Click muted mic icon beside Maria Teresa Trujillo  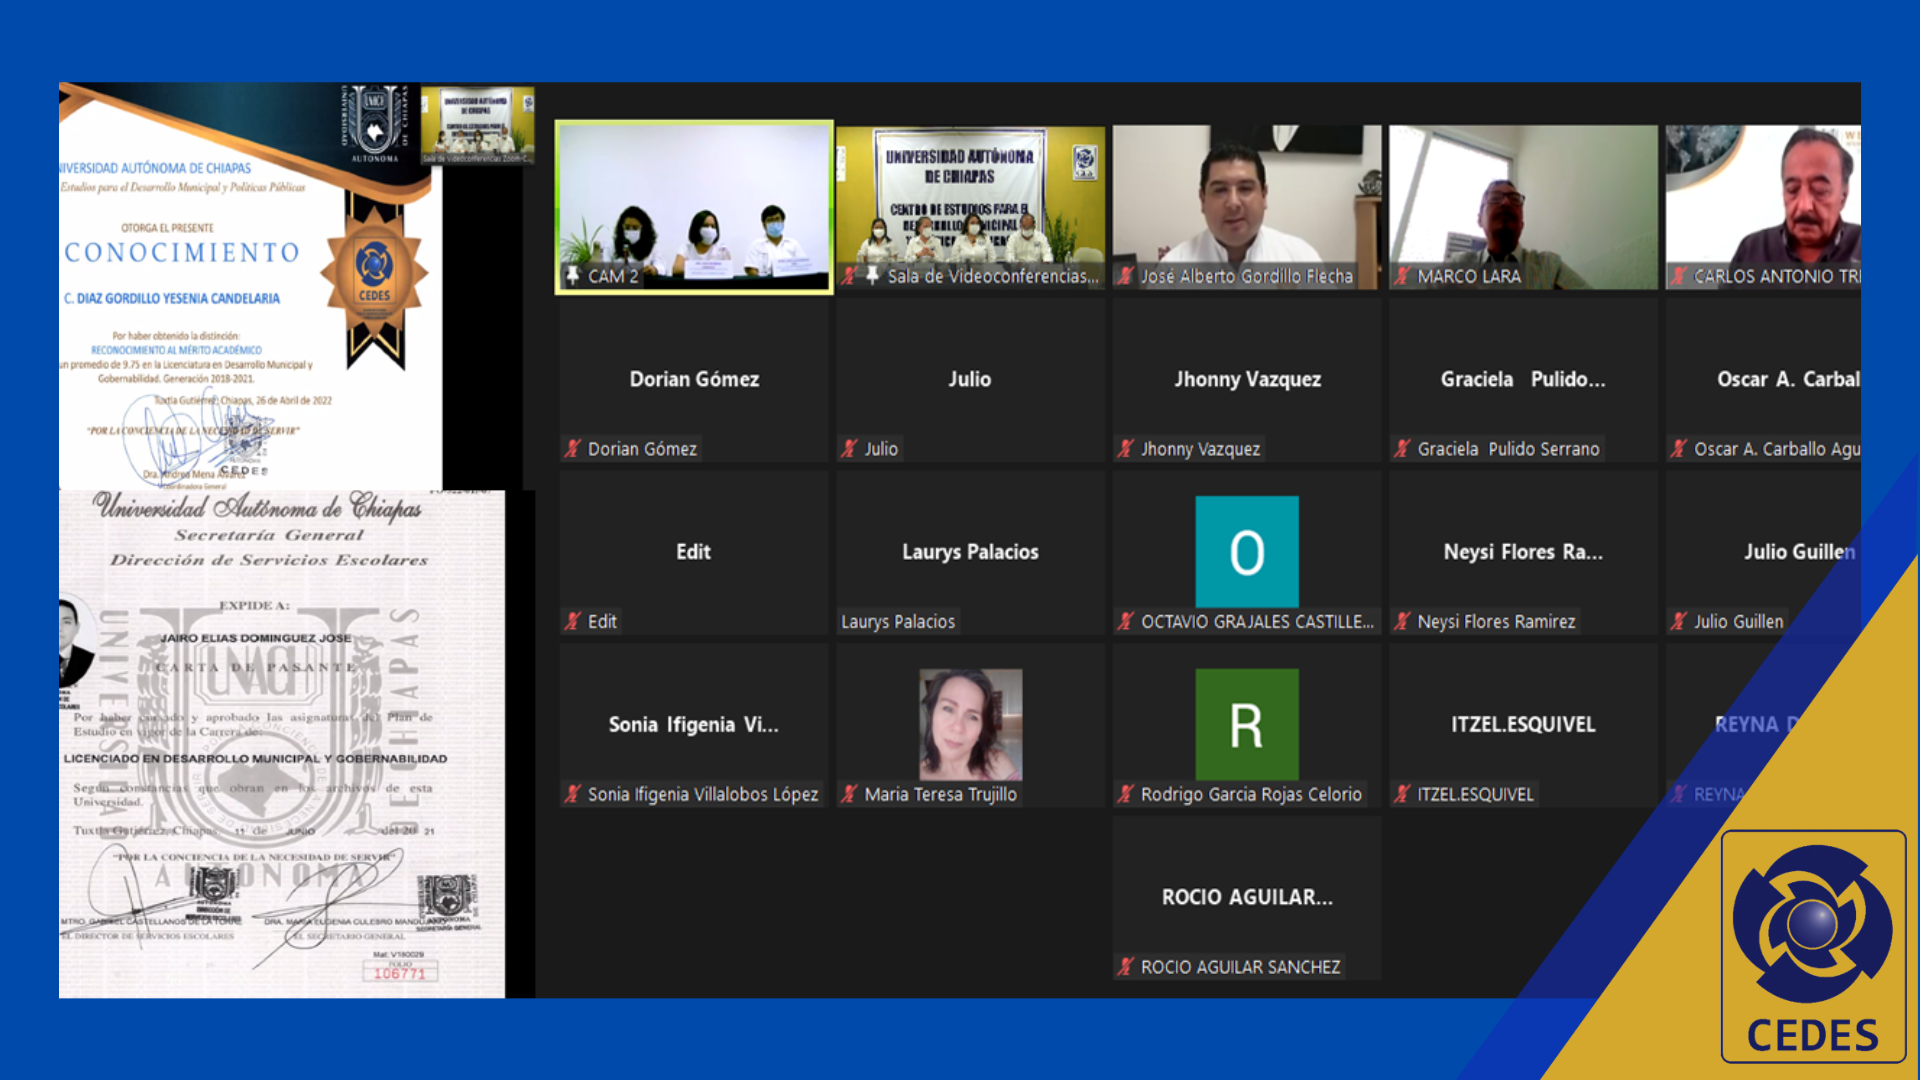849,794
